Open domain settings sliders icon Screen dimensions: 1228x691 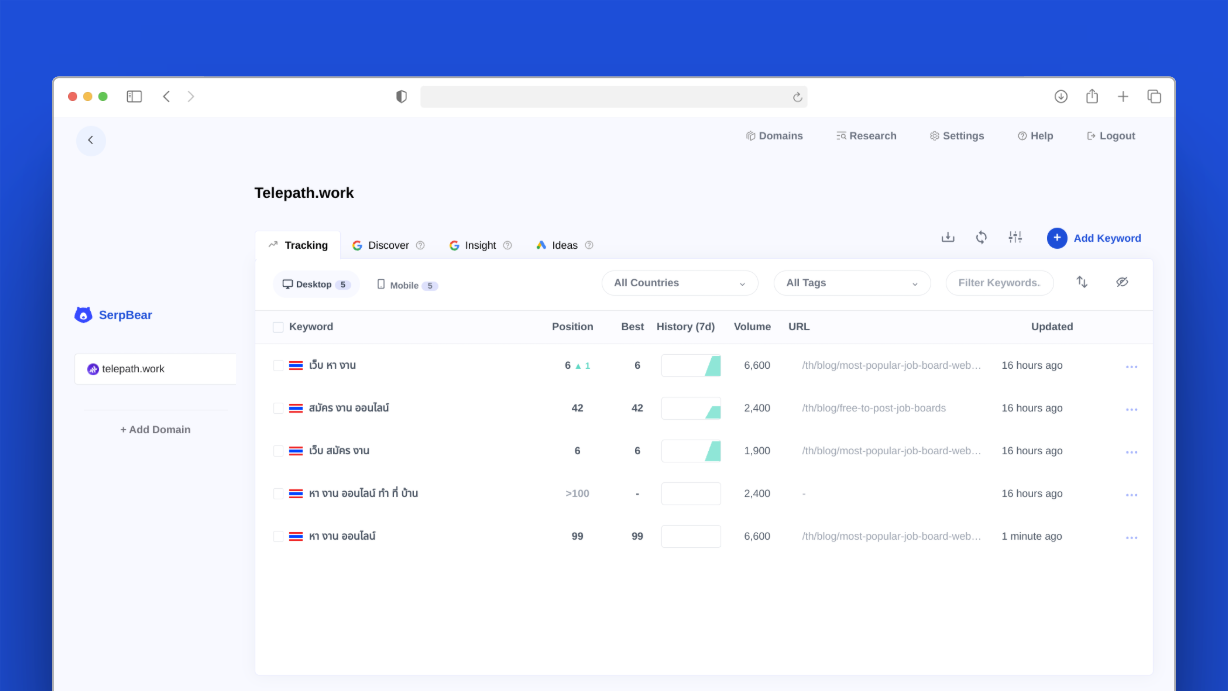[1015, 237]
